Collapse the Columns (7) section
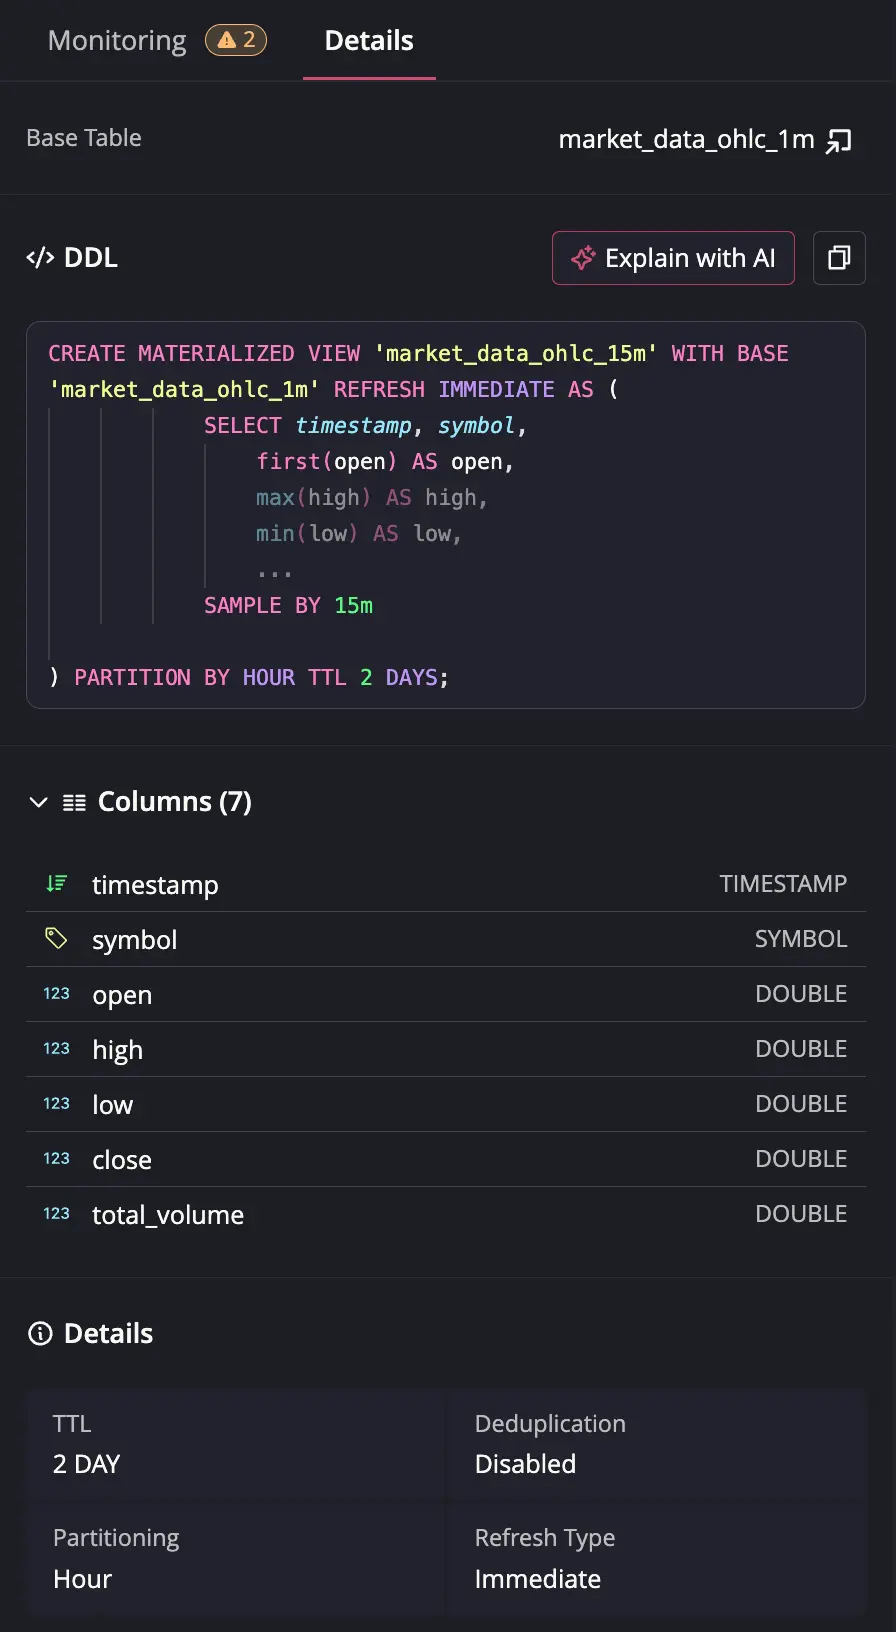Viewport: 896px width, 1632px height. click(38, 801)
